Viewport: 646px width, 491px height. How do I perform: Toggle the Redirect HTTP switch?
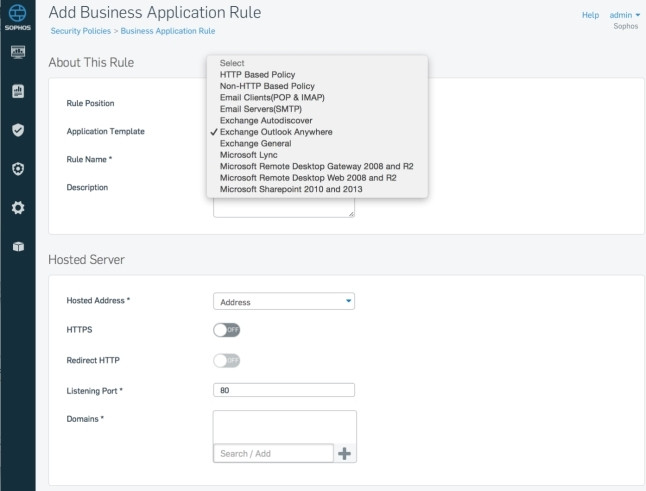[227, 360]
